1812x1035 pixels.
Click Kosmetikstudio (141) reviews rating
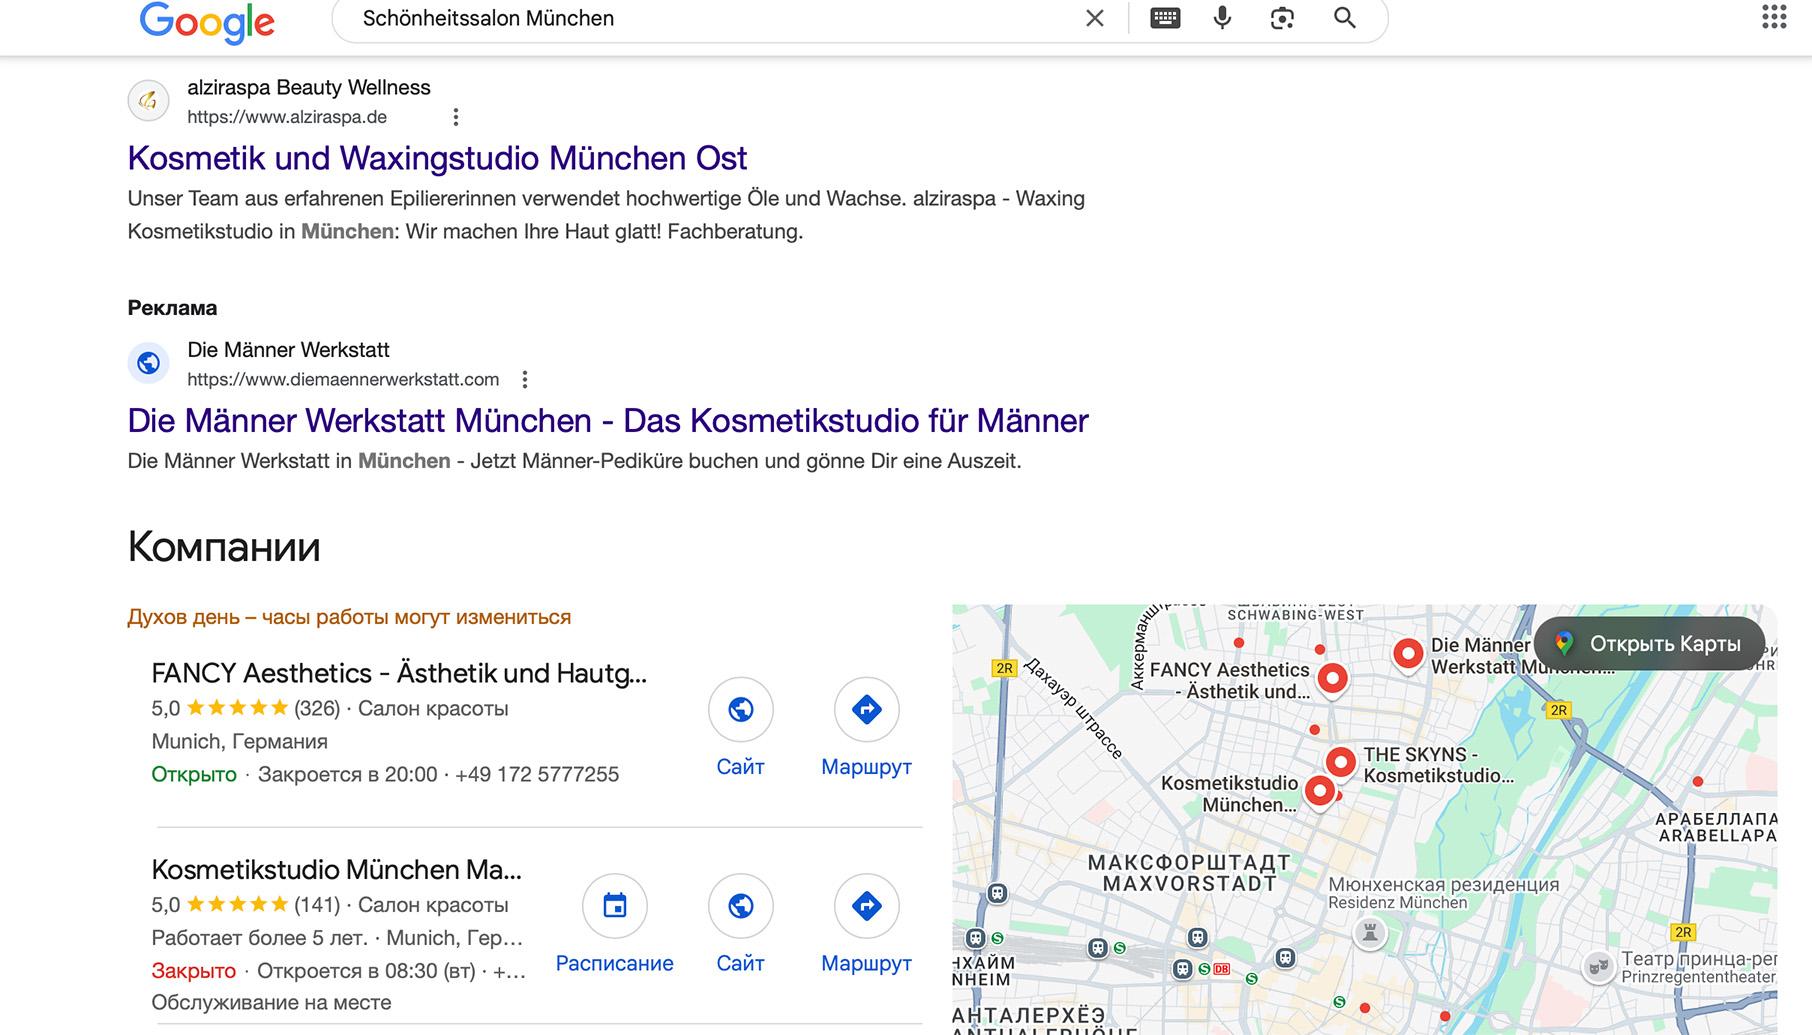tap(246, 905)
